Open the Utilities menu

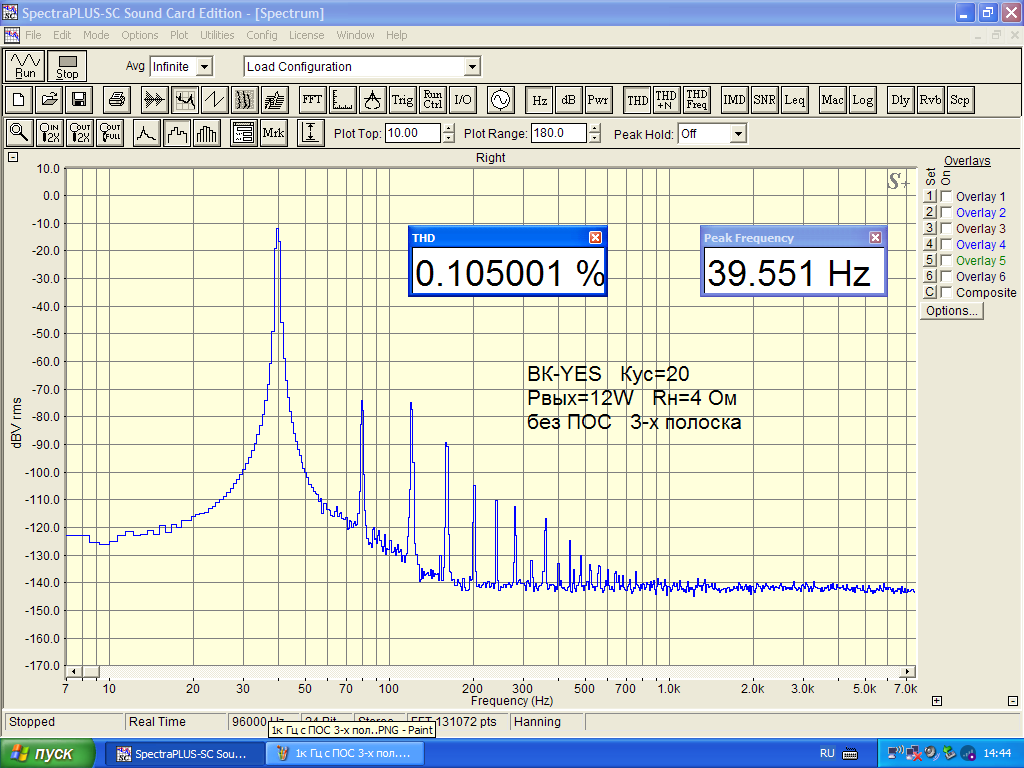point(217,35)
